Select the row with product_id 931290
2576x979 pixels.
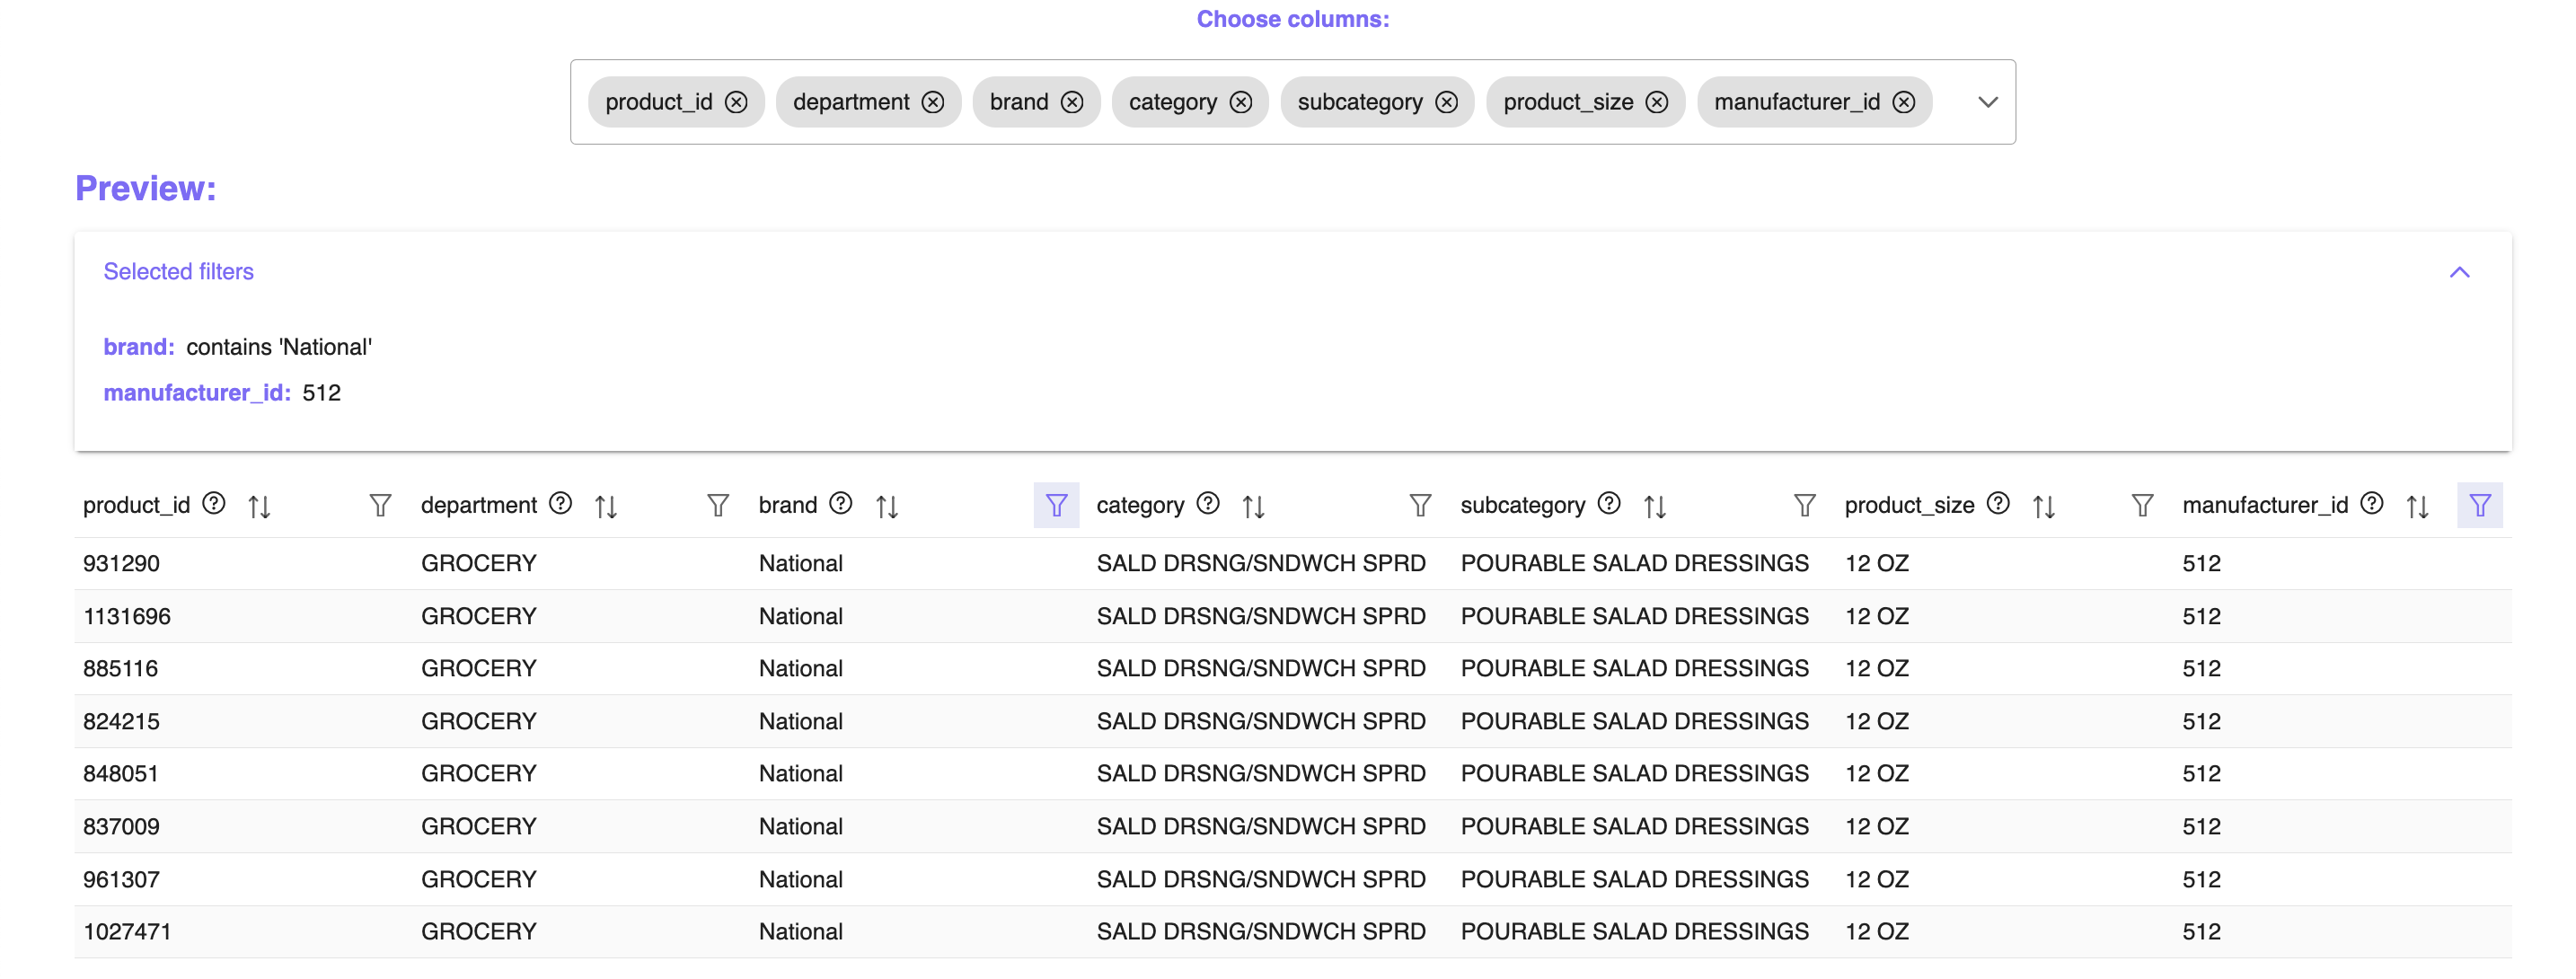click(x=122, y=563)
